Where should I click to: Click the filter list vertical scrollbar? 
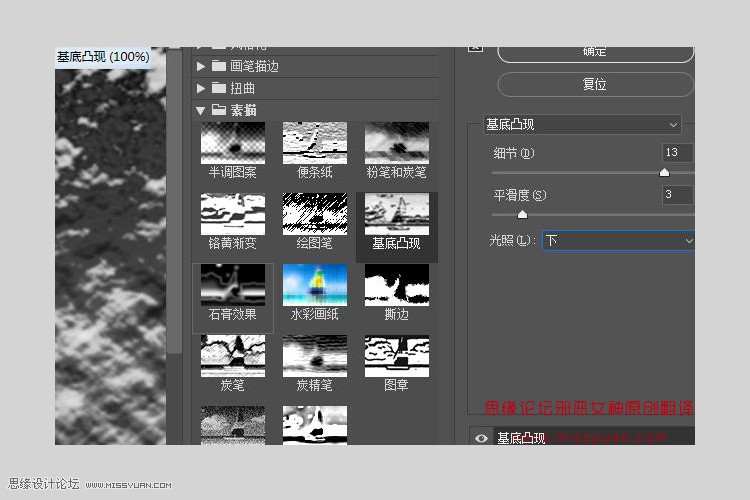point(174,201)
